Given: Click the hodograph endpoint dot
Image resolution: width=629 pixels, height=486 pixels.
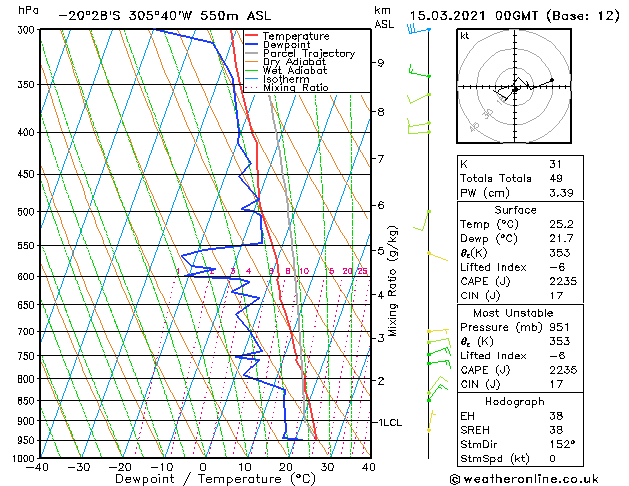Looking at the screenshot, I should (552, 80).
